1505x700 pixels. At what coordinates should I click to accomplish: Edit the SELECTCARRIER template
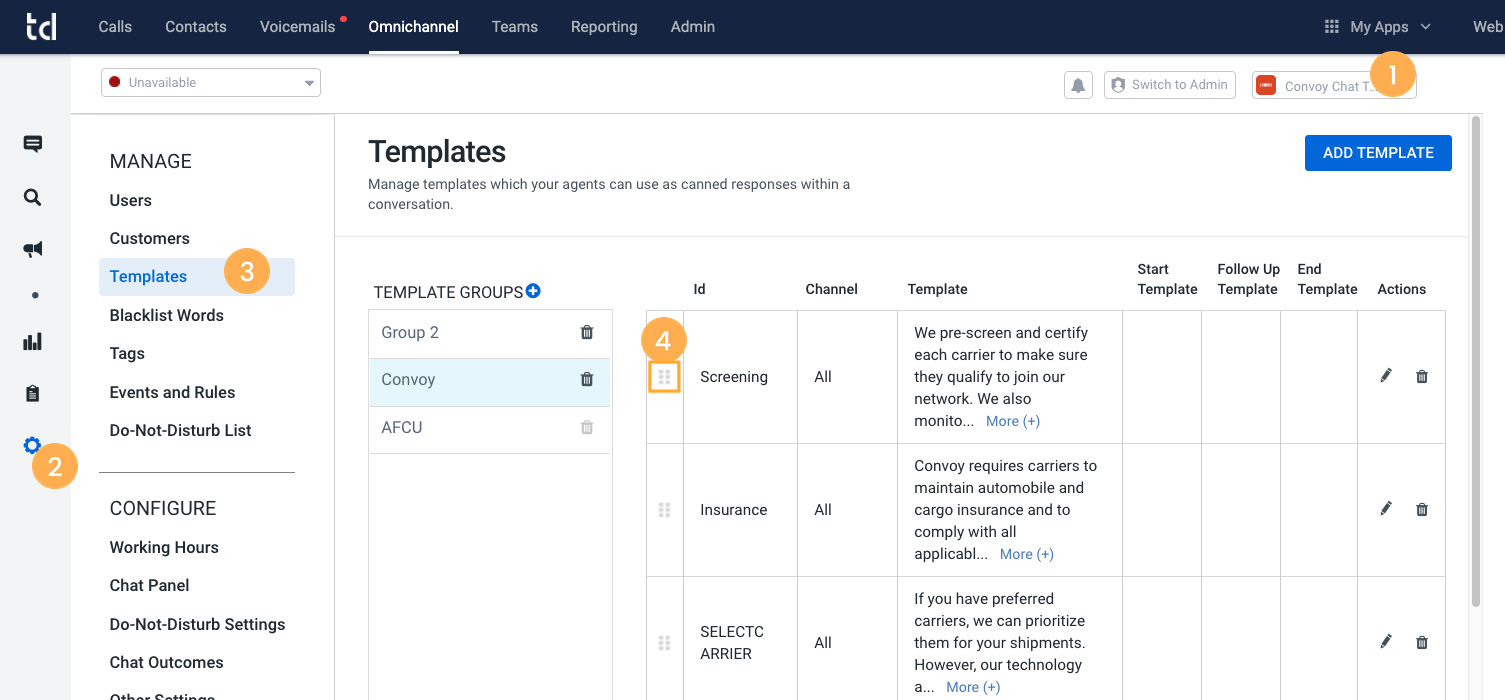(1386, 641)
